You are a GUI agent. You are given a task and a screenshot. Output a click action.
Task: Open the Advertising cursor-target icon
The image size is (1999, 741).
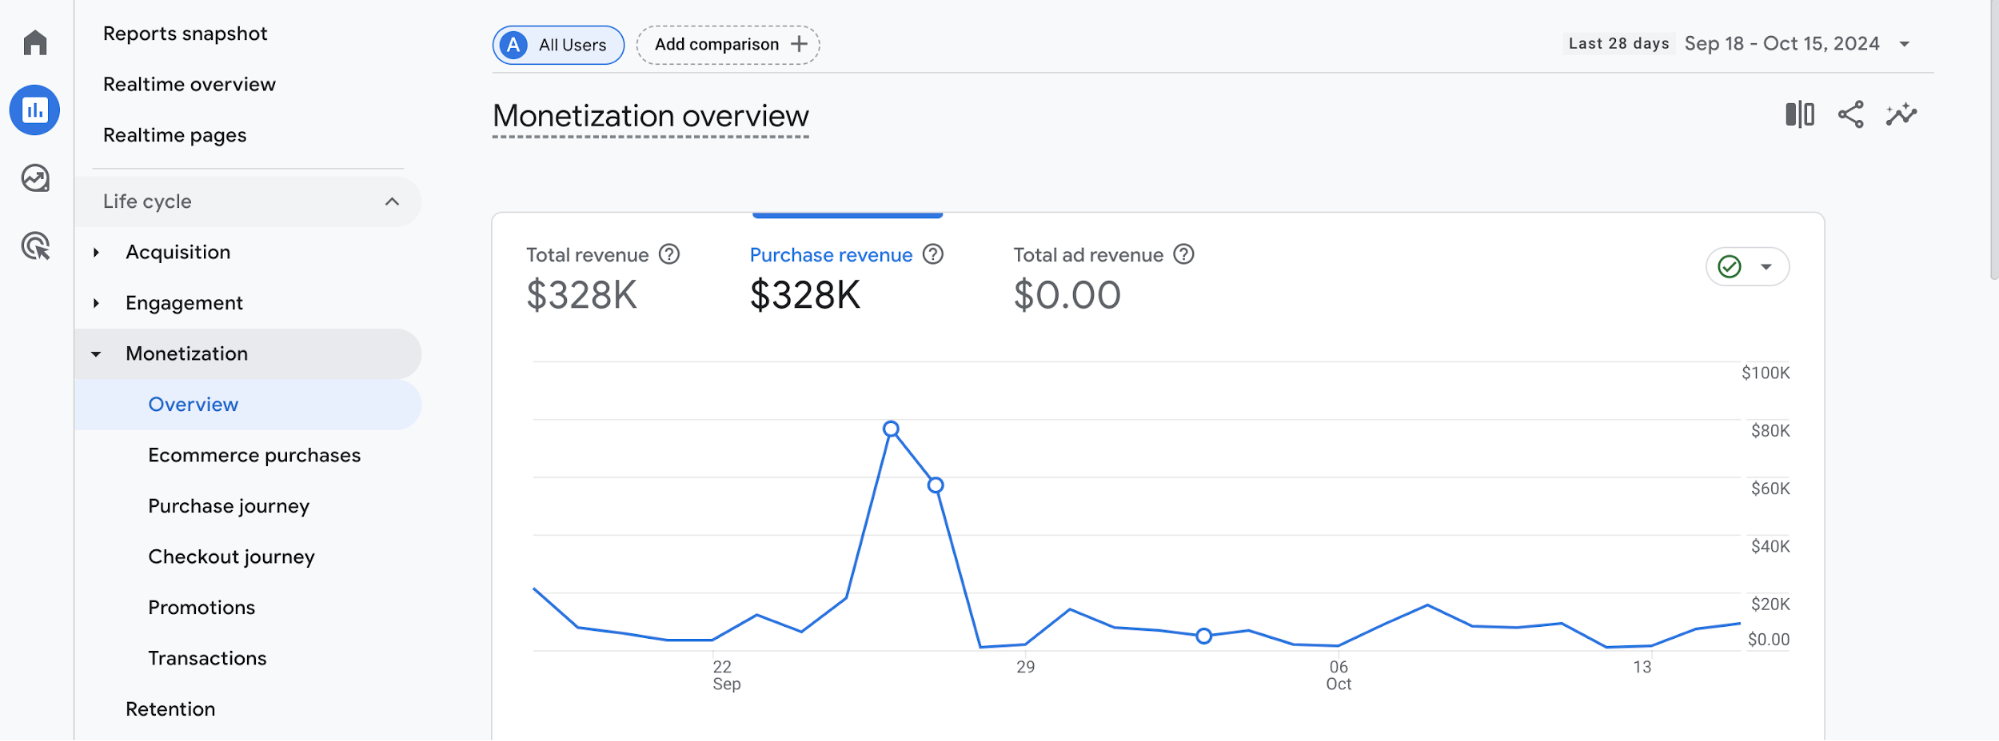tap(35, 246)
